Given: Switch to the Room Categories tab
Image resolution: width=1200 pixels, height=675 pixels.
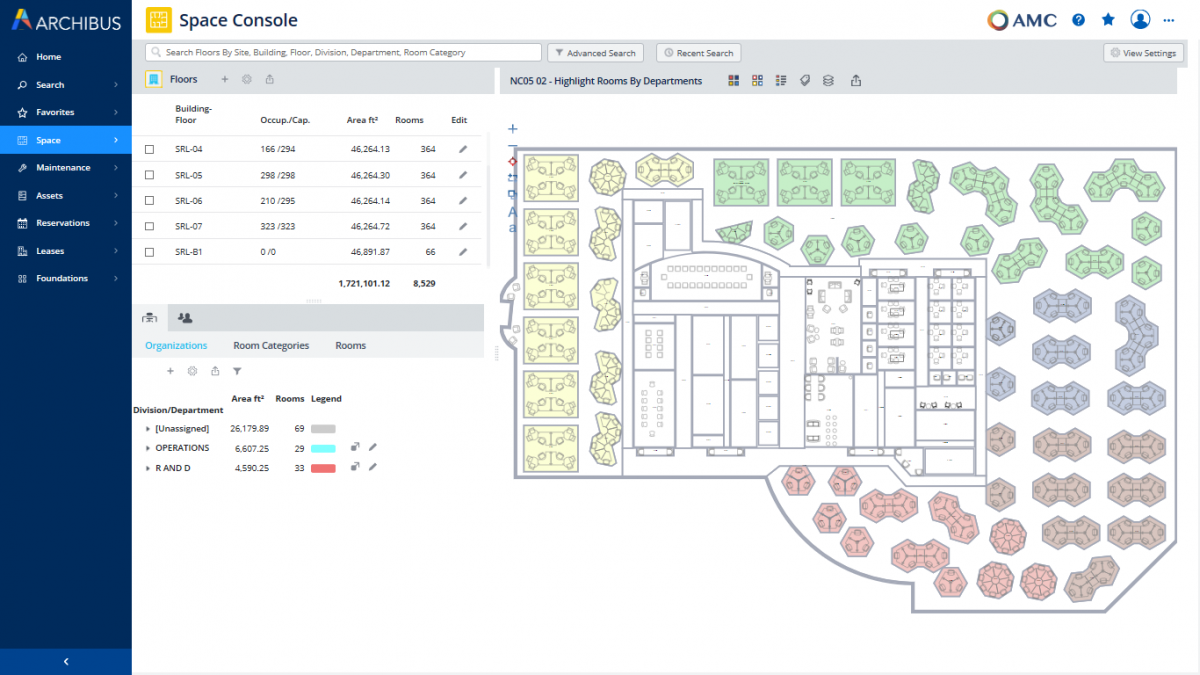Looking at the screenshot, I should pyautogui.click(x=270, y=345).
